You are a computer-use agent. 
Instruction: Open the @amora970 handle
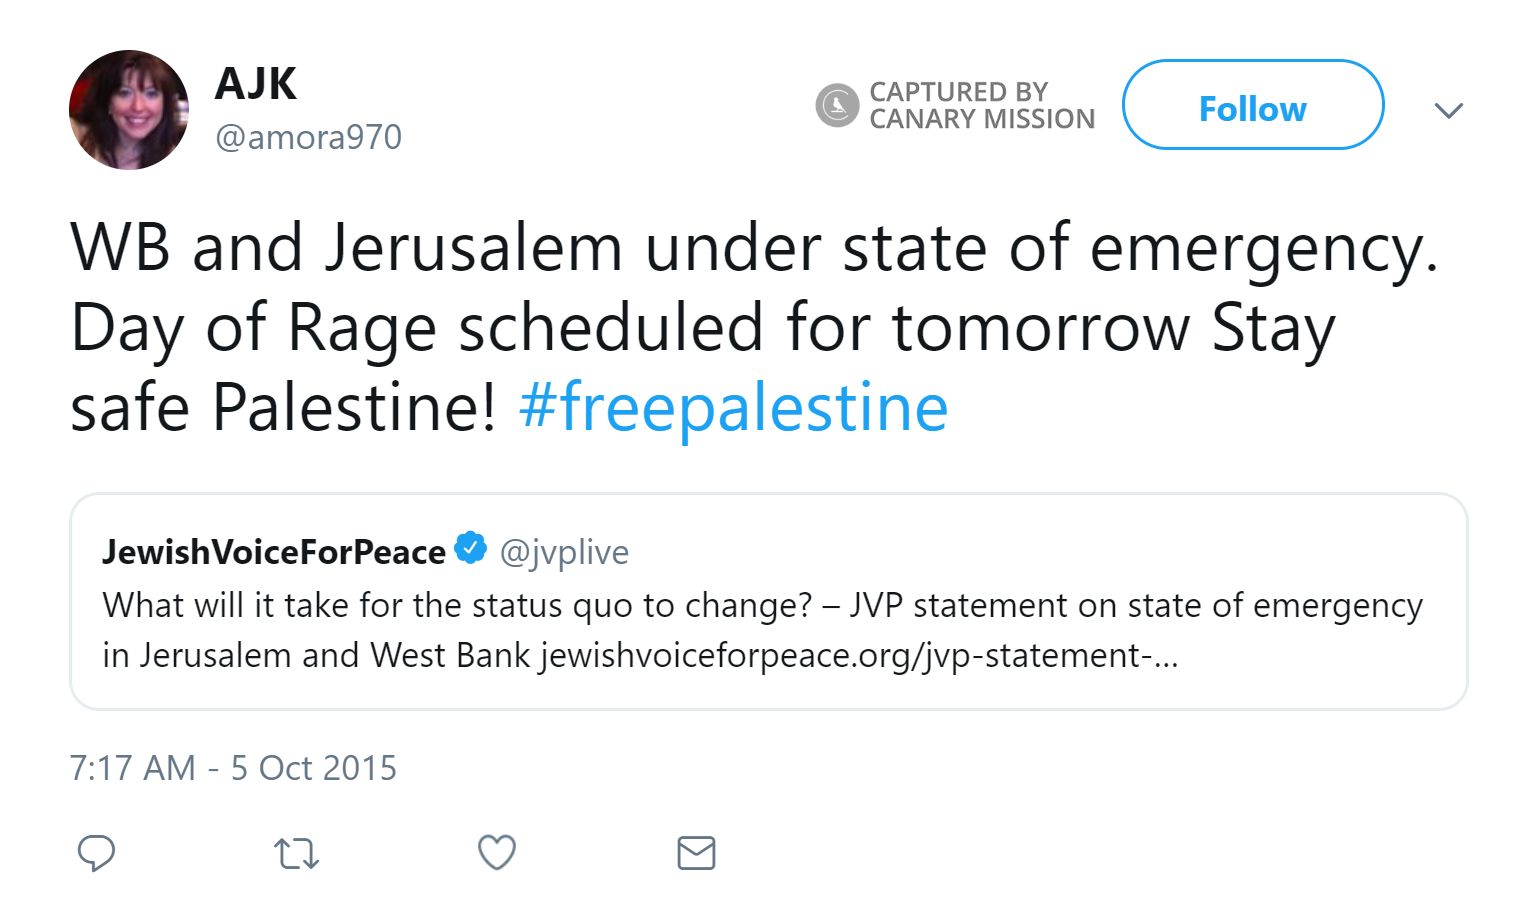tap(308, 137)
